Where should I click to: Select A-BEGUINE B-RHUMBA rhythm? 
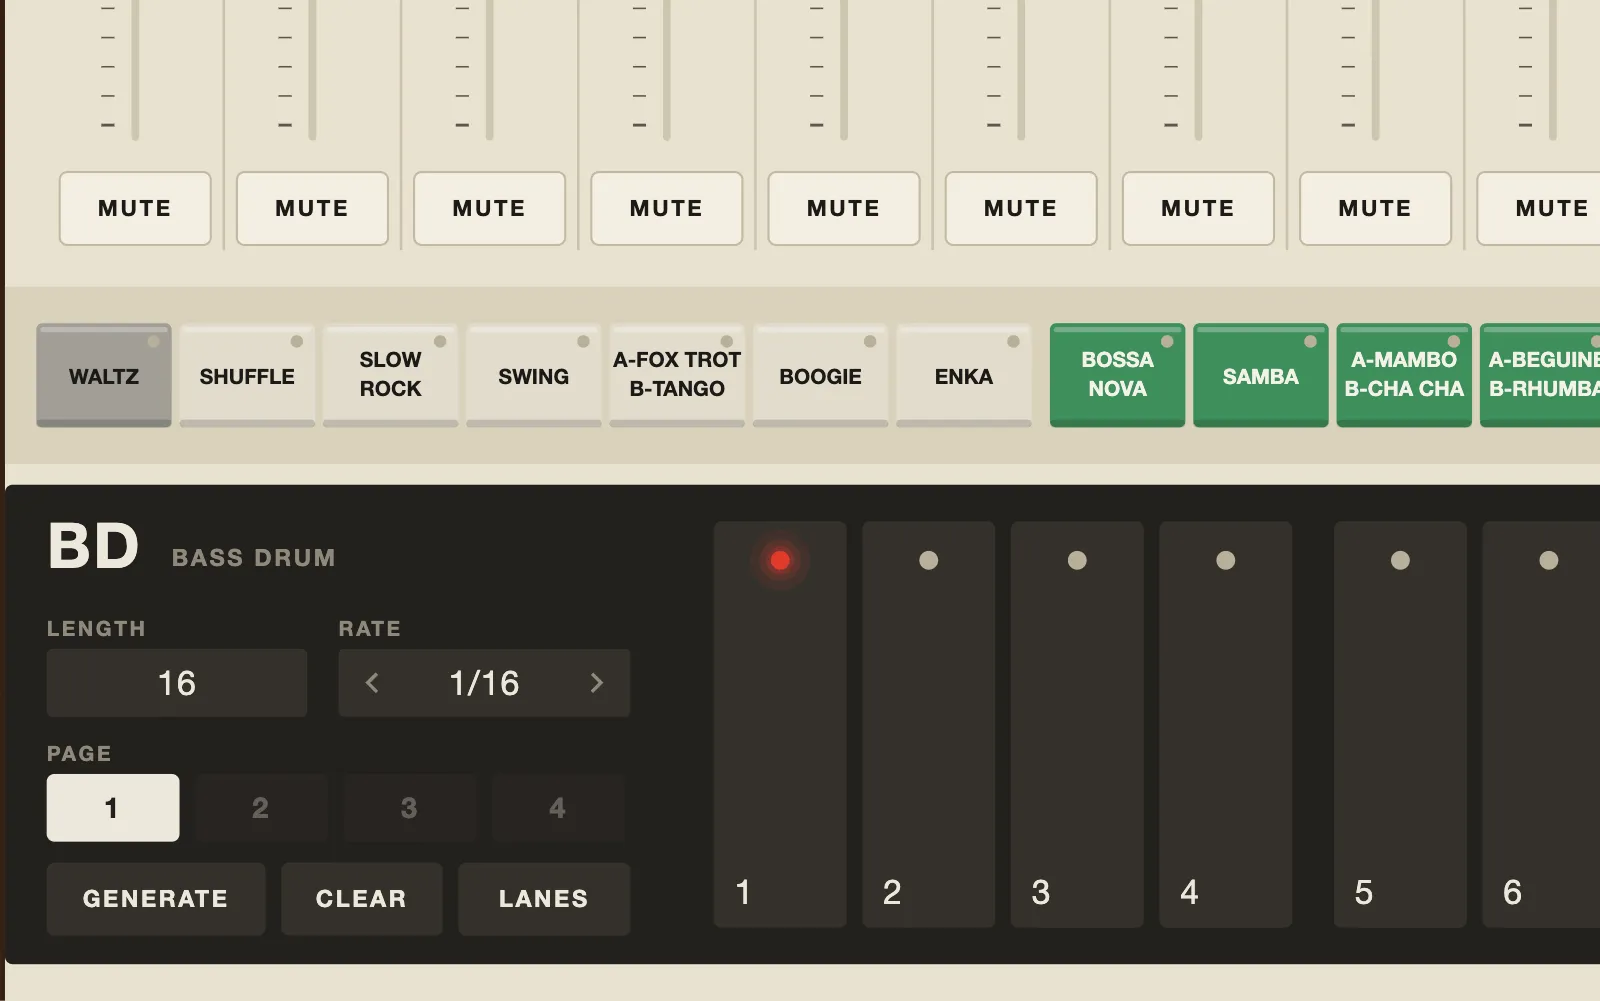coord(1540,376)
